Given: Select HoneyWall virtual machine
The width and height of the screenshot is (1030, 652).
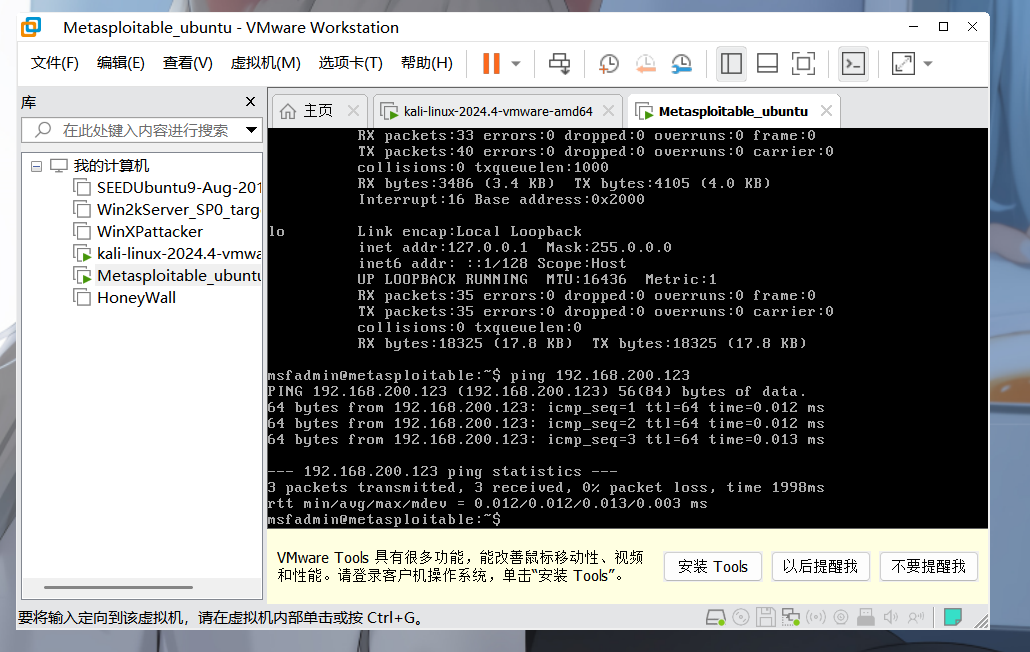Looking at the screenshot, I should [x=137, y=297].
